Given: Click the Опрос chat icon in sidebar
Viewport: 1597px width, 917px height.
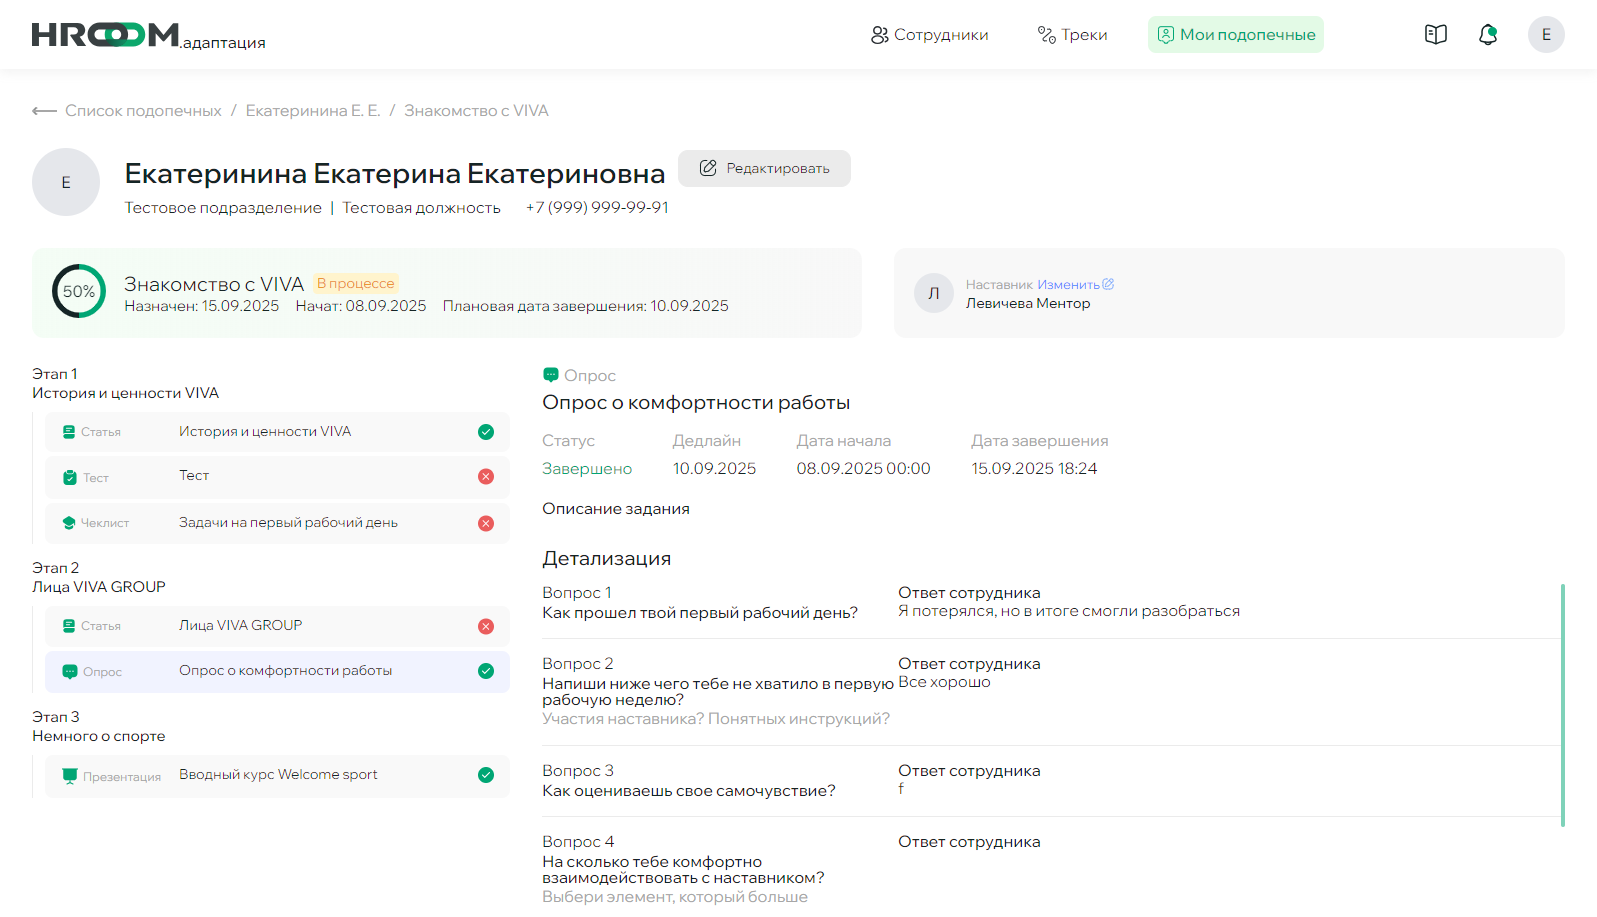Looking at the screenshot, I should point(70,672).
